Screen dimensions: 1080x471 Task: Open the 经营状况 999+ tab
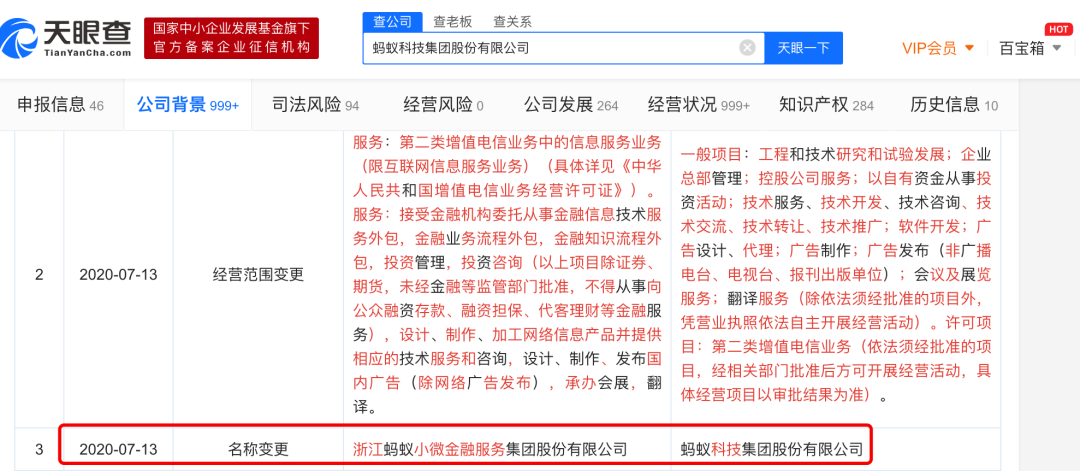coord(698,105)
